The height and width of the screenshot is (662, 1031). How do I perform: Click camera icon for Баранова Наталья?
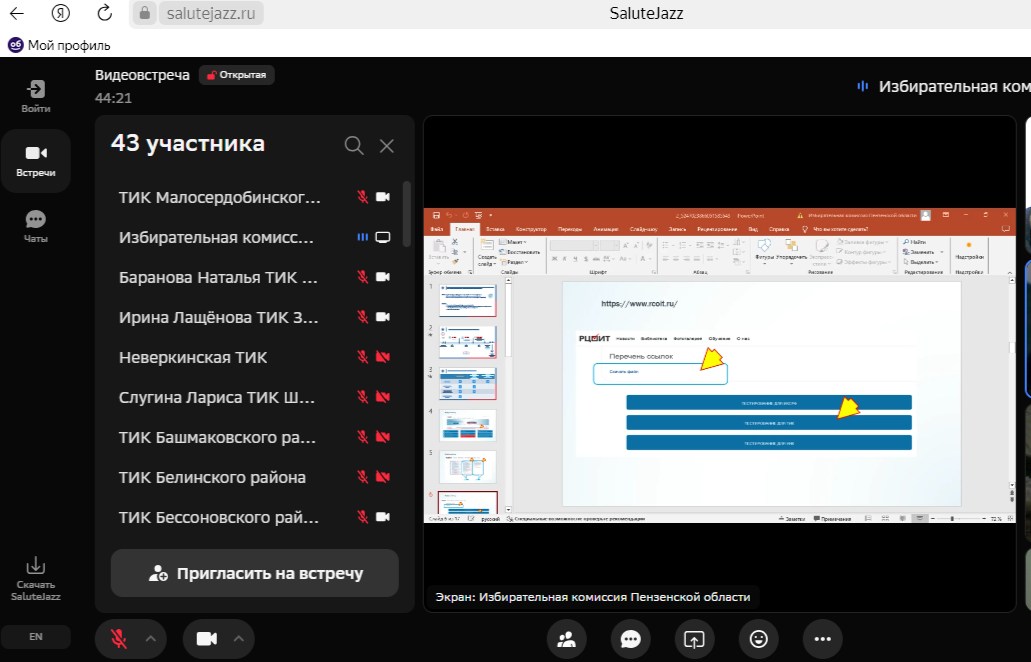(x=383, y=277)
